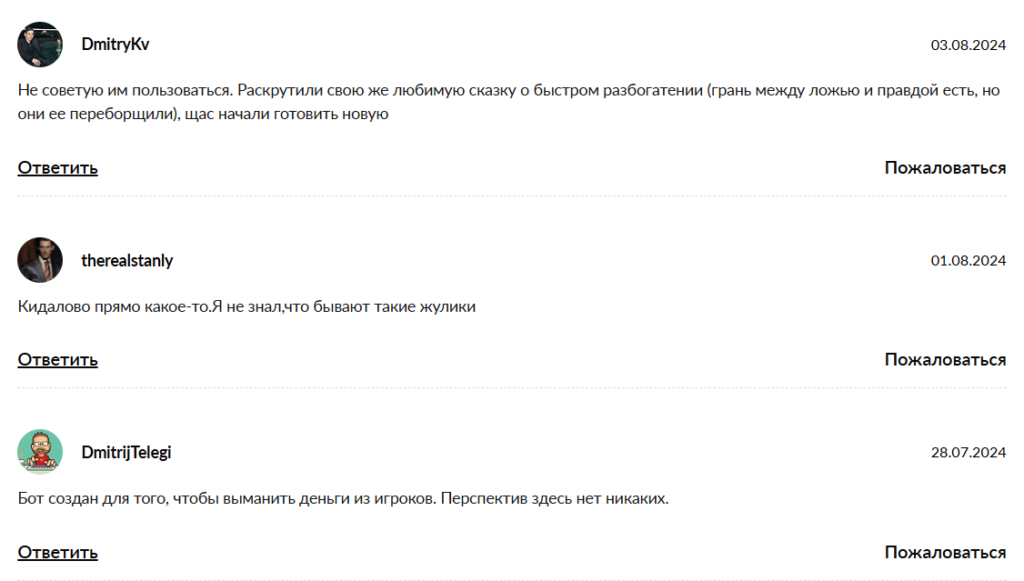Click DmitrijTelegi's cartoon avatar
Image resolution: width=1024 pixels, height=581 pixels.
(x=40, y=452)
